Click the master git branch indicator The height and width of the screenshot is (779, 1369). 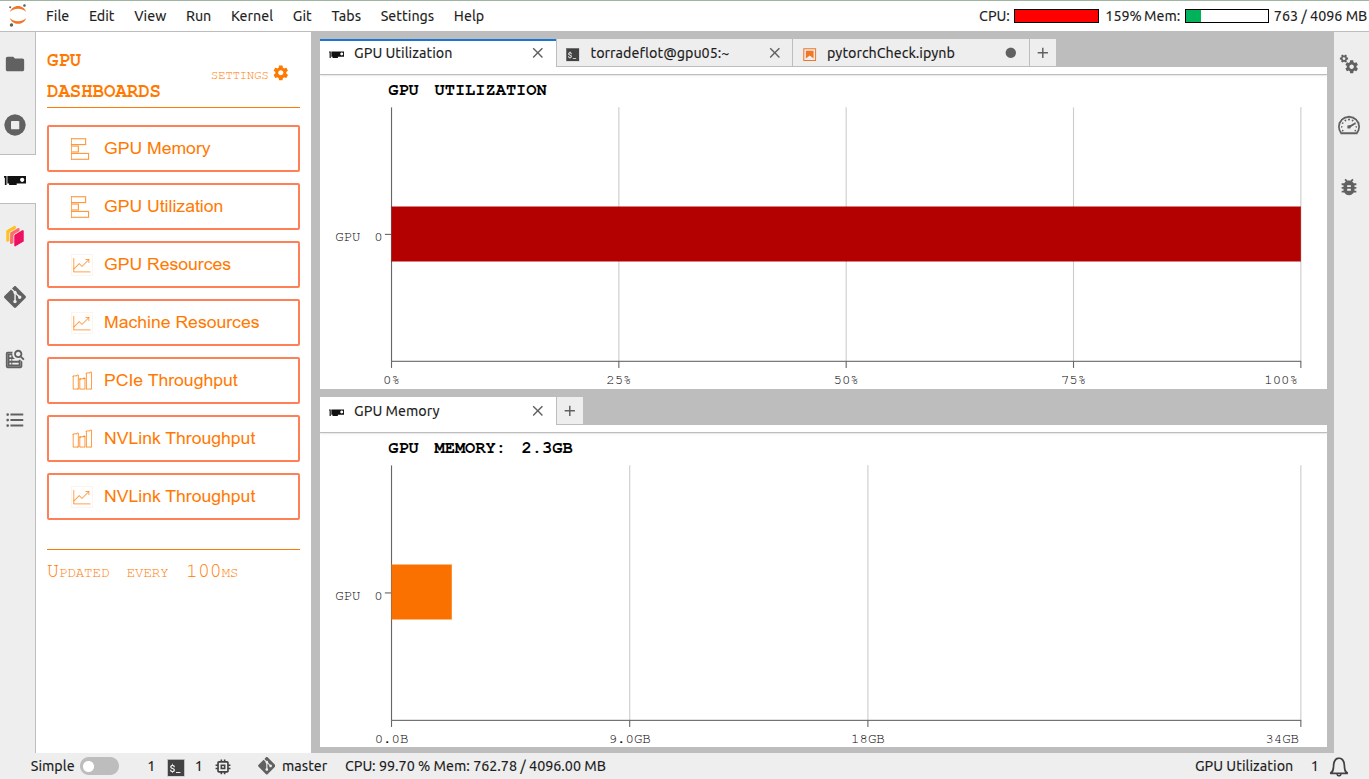click(293, 766)
